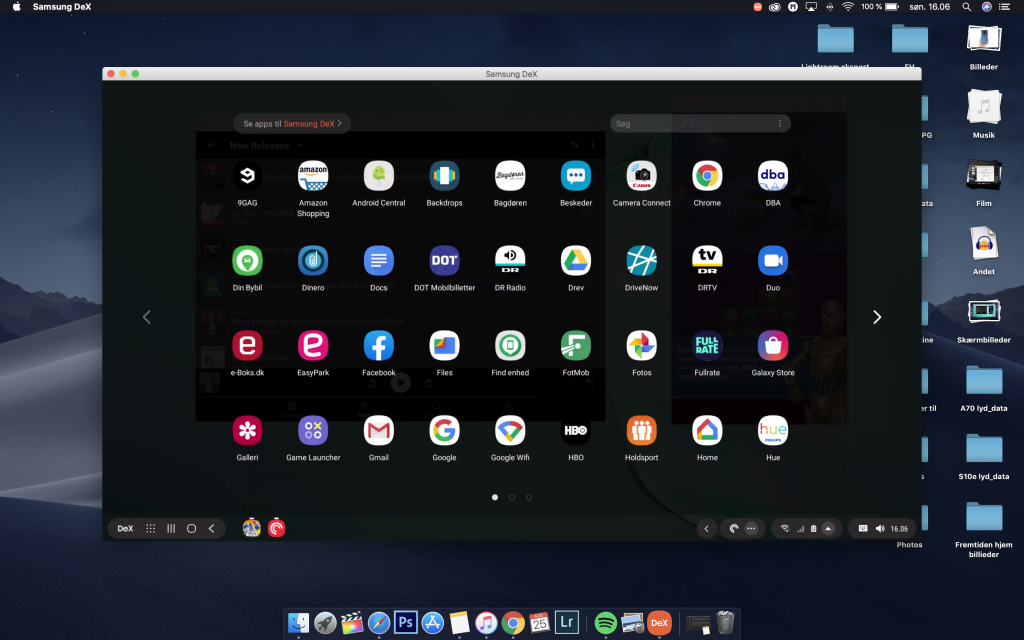Open the Duo video app
Viewport: 1024px width, 640px height.
coord(773,261)
